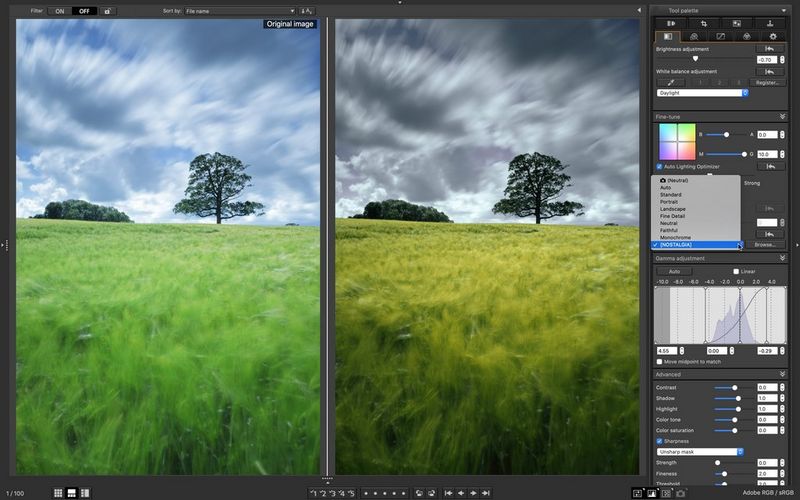Screen dimensions: 800x500
Task: Uncheck the Sharpness checkbox
Action: [659, 440]
